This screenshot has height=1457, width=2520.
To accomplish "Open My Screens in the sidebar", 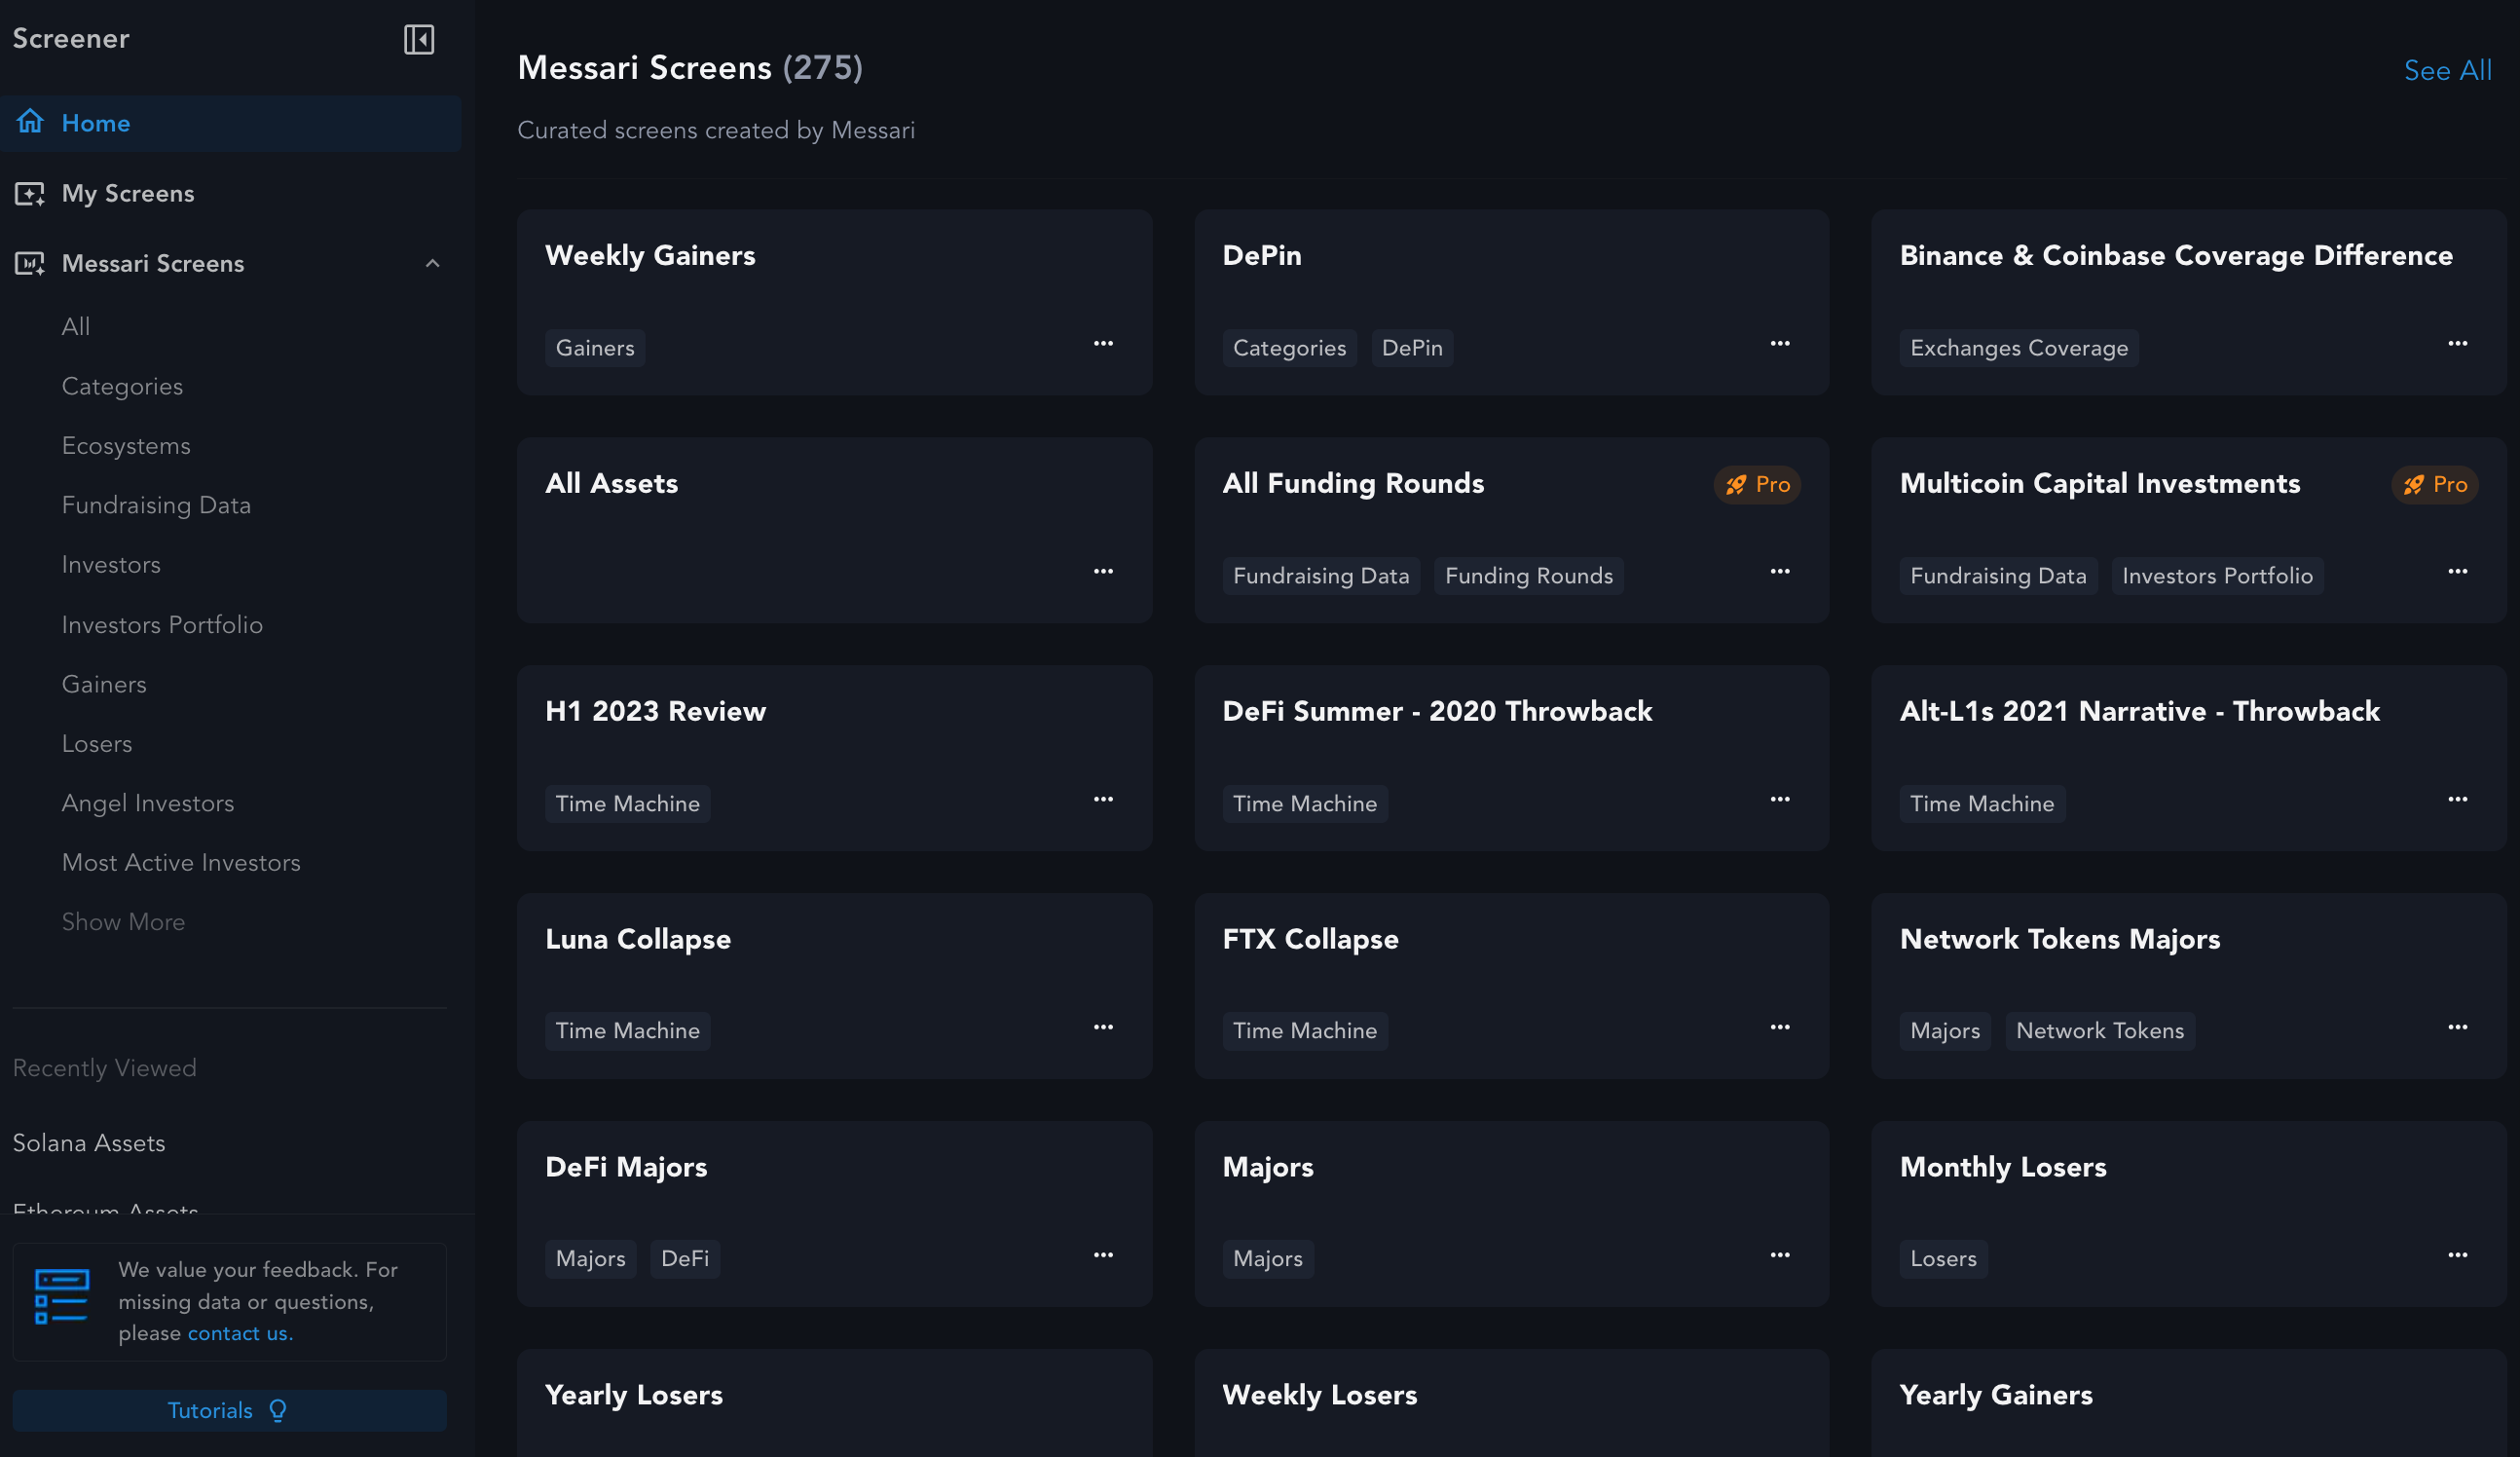I will 128,193.
